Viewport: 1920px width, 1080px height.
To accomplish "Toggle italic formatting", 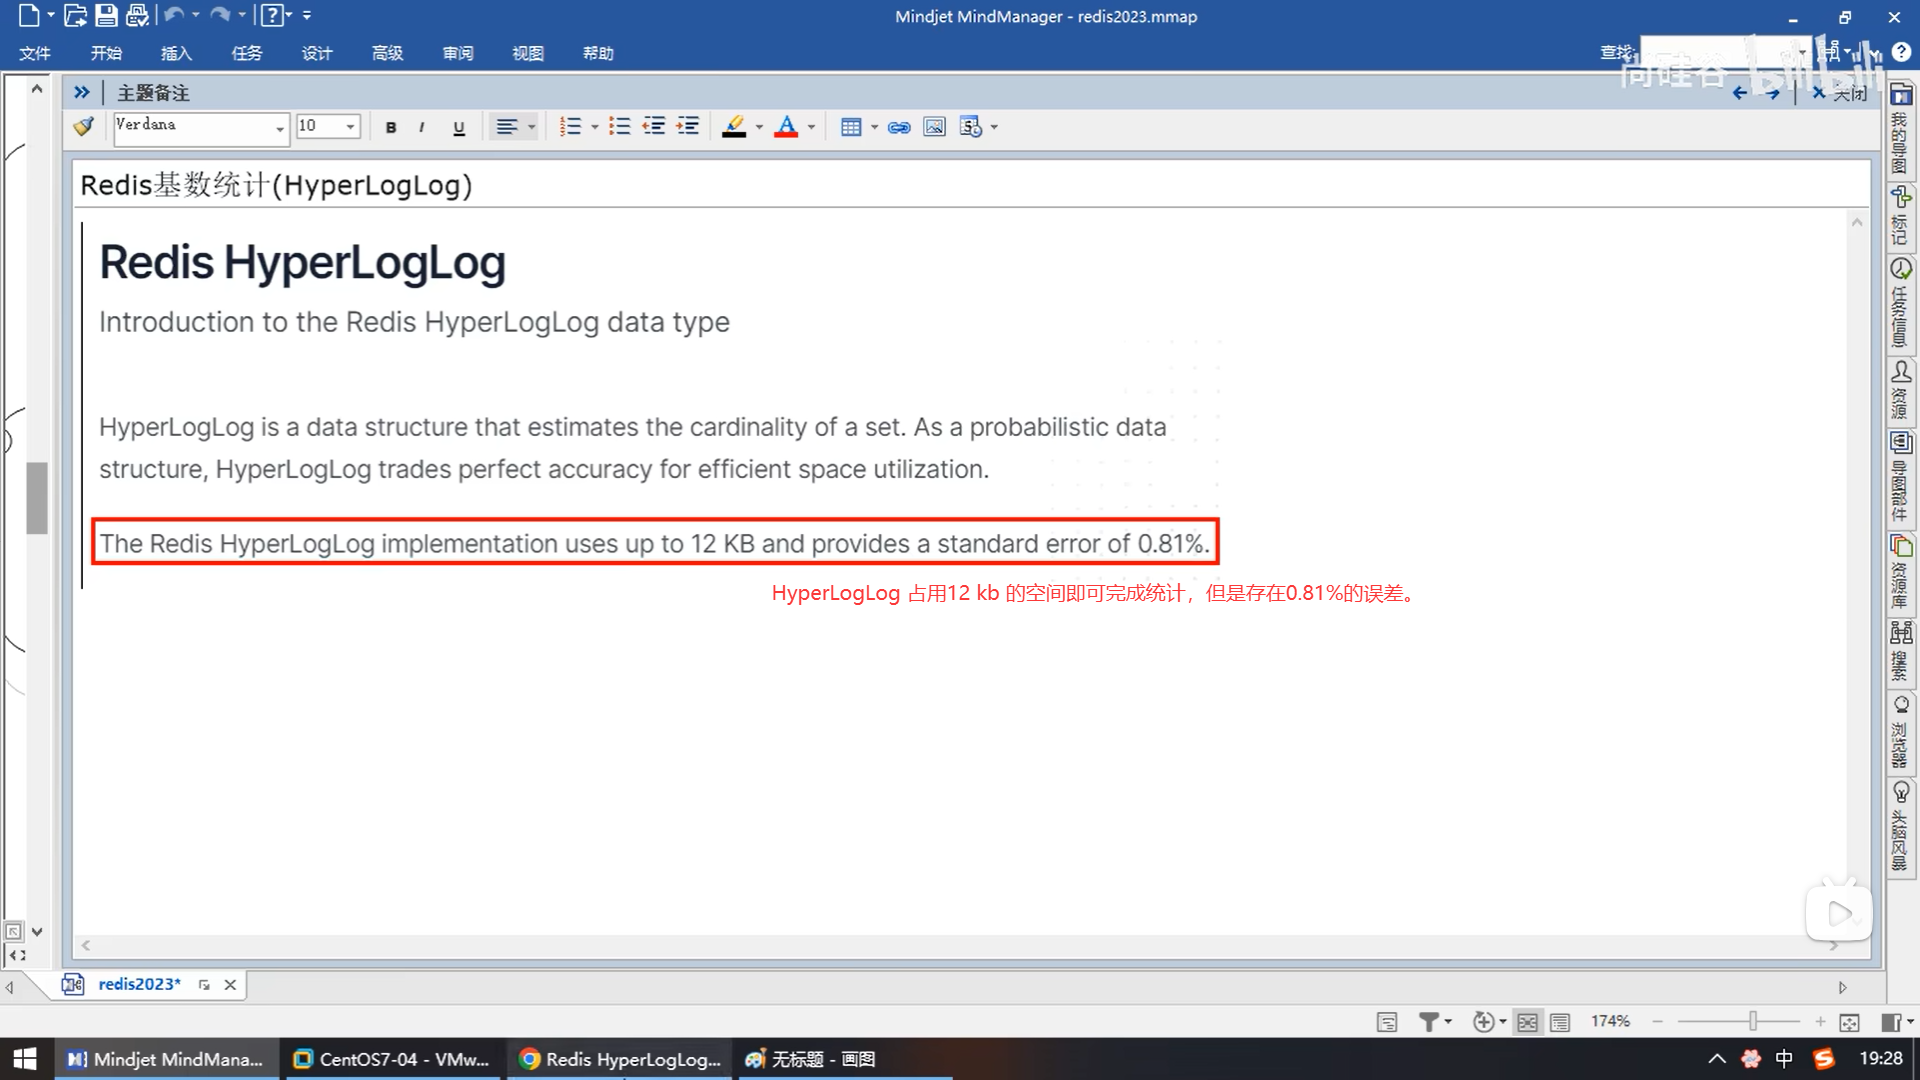I will tap(422, 127).
